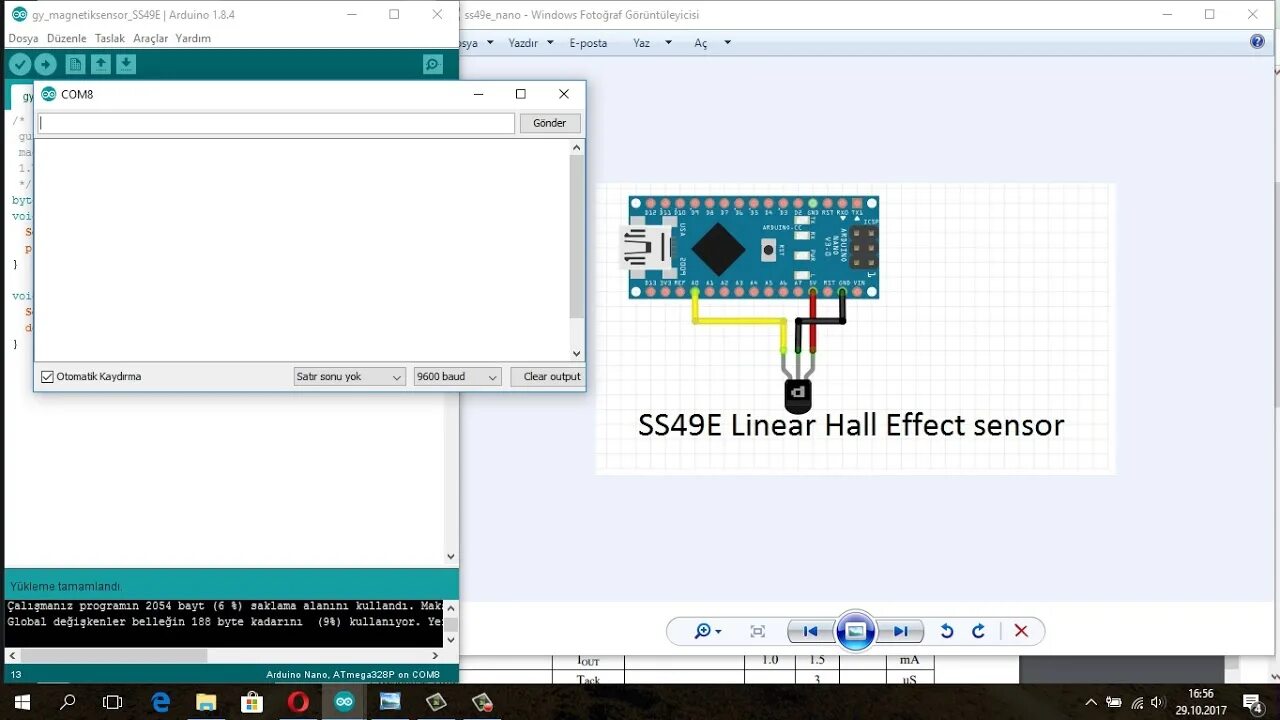The width and height of the screenshot is (1280, 720).
Task: Launch Microsoft Edge from the taskbar
Action: pos(160,702)
